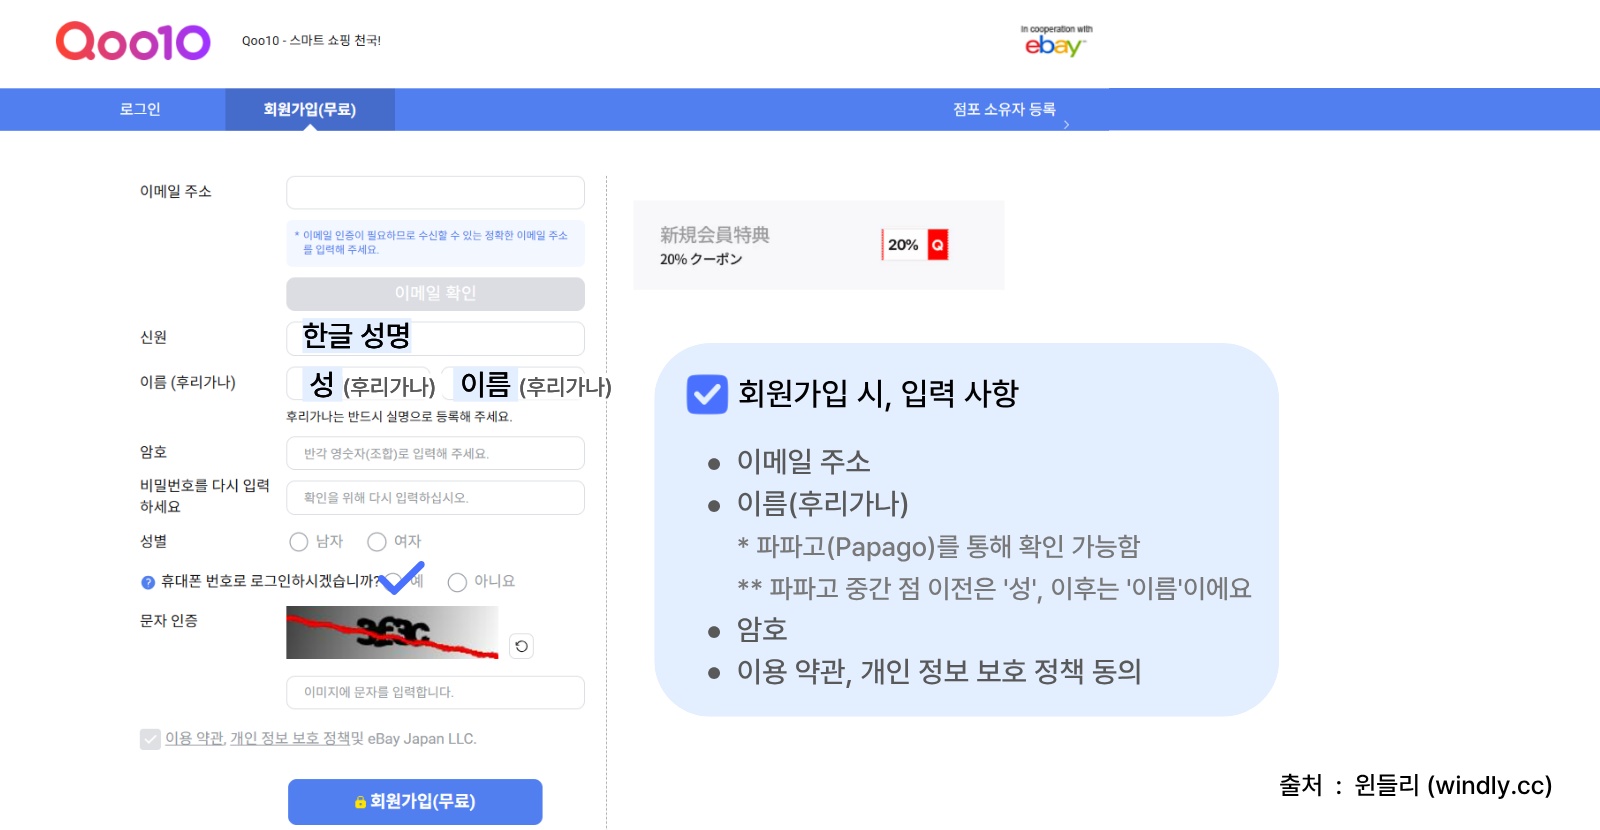The width and height of the screenshot is (1600, 830).
Task: Toggle the terms agreement checkbox
Action: 150,739
